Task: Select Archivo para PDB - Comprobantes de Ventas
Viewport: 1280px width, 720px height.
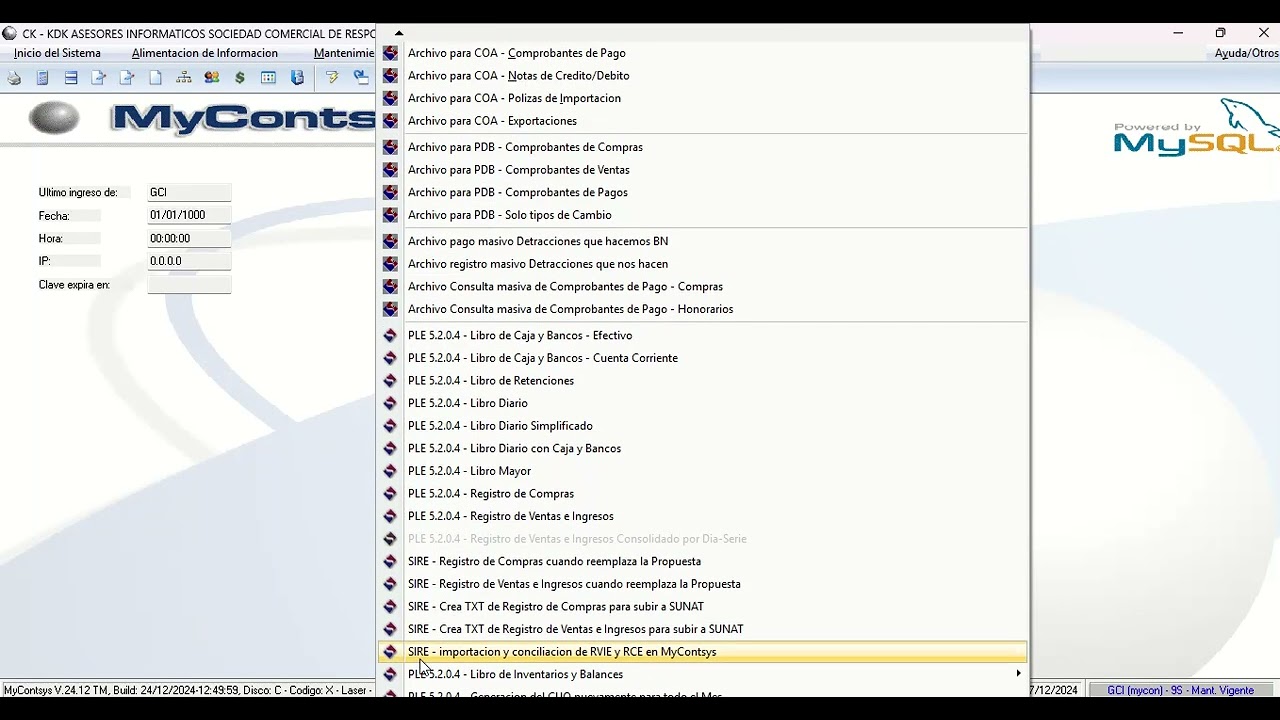Action: (703, 170)
